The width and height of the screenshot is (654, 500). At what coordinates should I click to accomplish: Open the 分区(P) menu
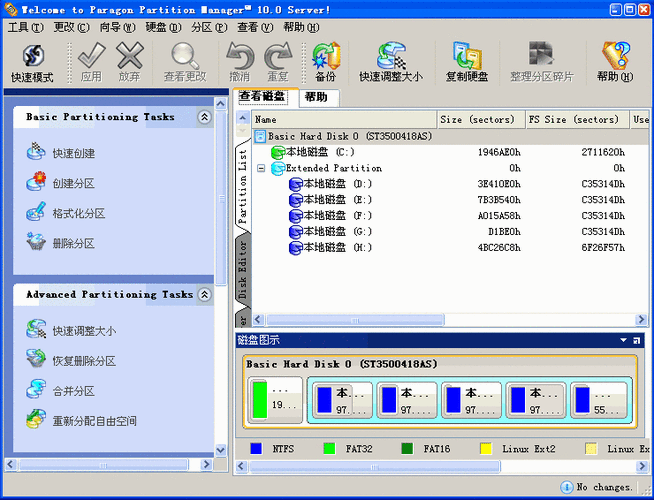click(209, 28)
